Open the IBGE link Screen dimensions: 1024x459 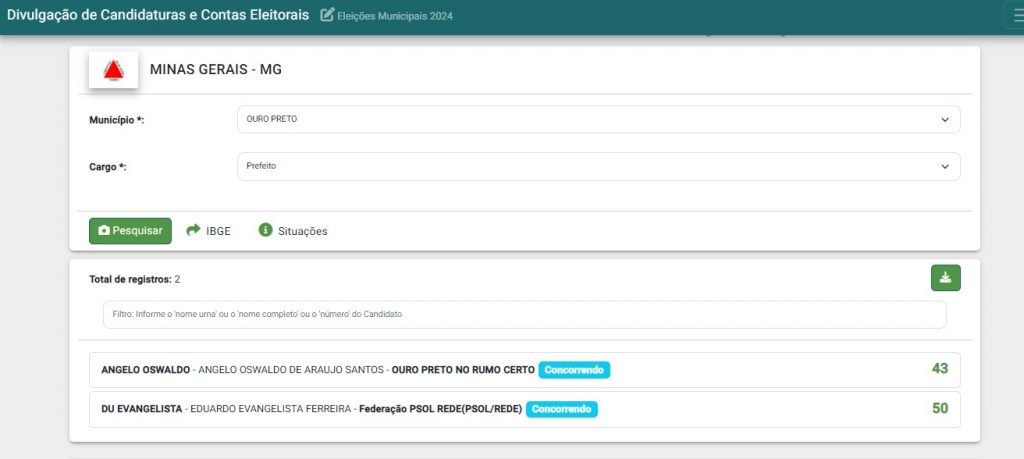pos(218,231)
